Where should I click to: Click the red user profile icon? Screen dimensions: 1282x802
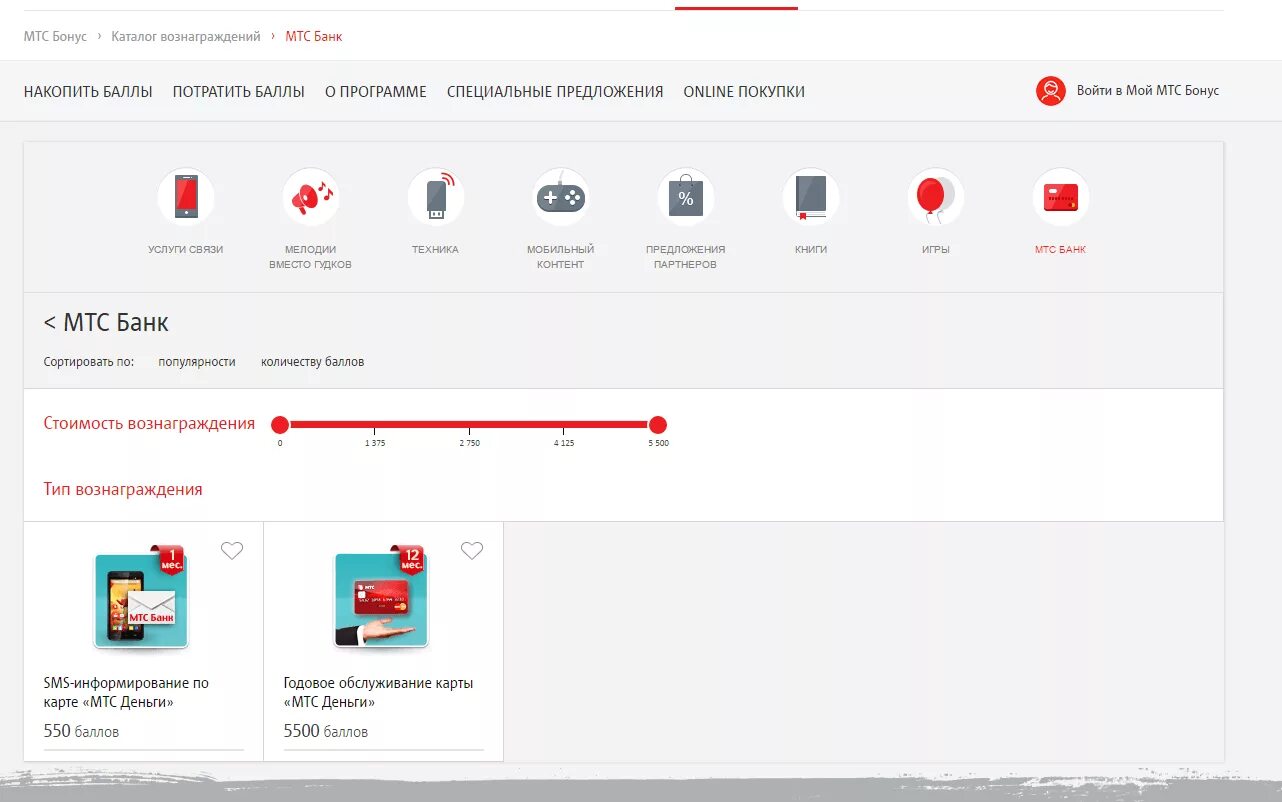coord(1051,91)
